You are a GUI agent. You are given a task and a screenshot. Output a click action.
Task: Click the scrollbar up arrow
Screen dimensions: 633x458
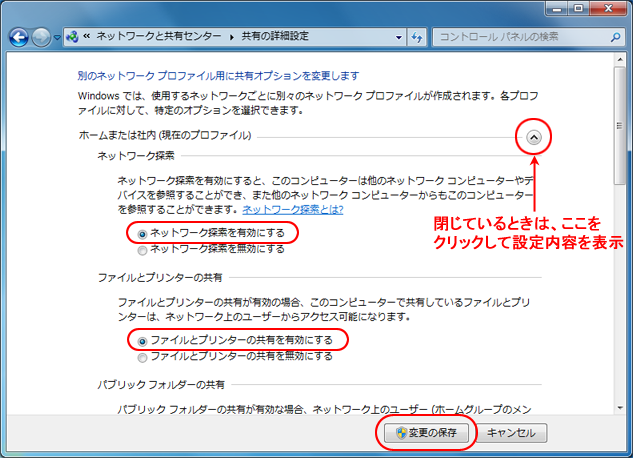[x=620, y=60]
